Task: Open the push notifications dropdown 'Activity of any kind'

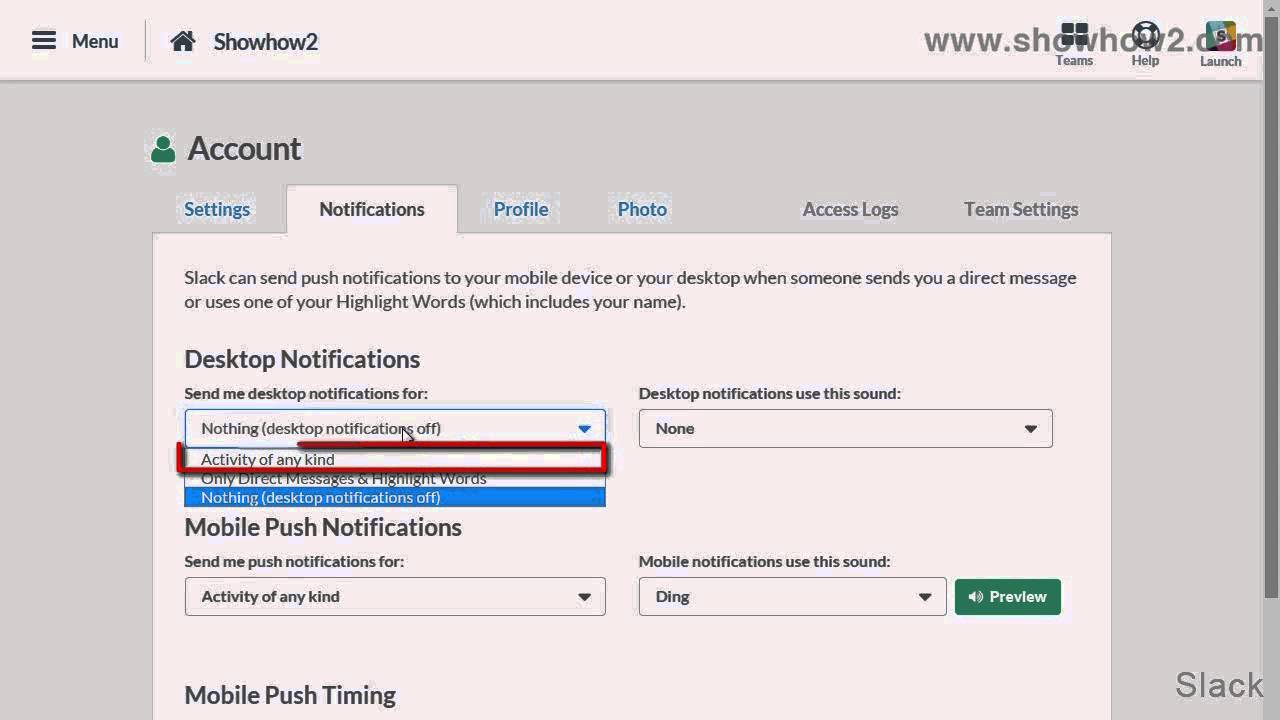Action: (x=395, y=596)
